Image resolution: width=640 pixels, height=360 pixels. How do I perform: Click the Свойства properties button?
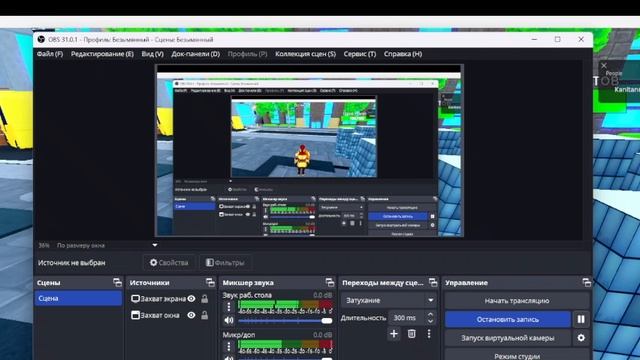pyautogui.click(x=169, y=262)
